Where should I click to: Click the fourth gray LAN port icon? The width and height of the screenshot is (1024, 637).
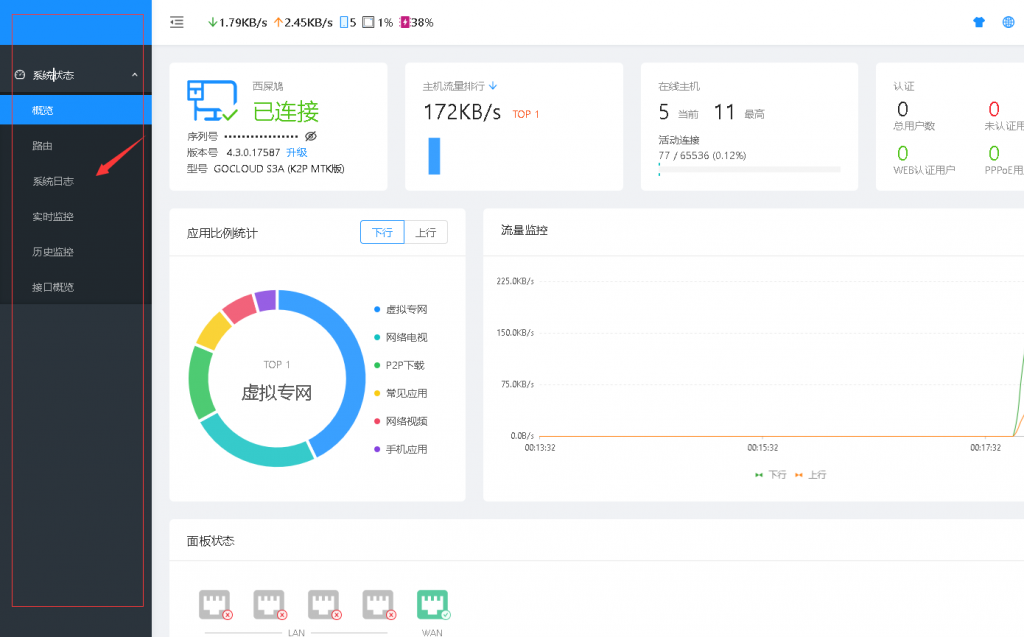tap(378, 604)
